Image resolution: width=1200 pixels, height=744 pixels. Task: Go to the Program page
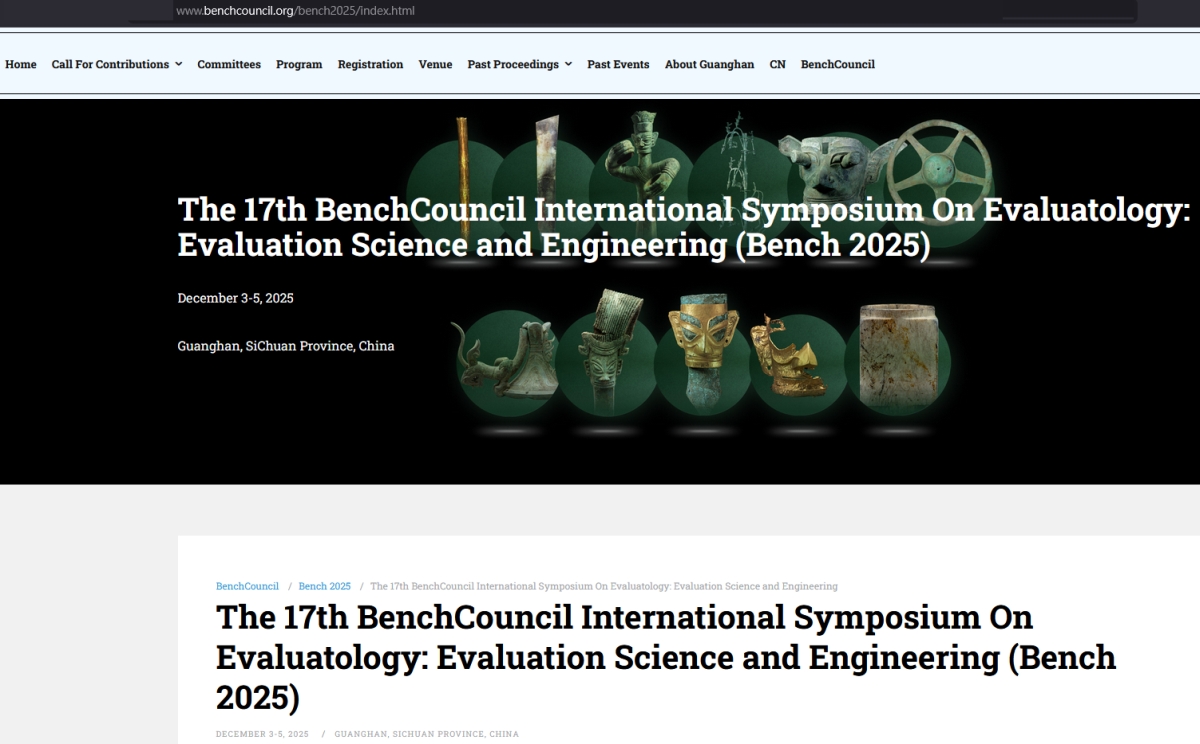click(299, 64)
